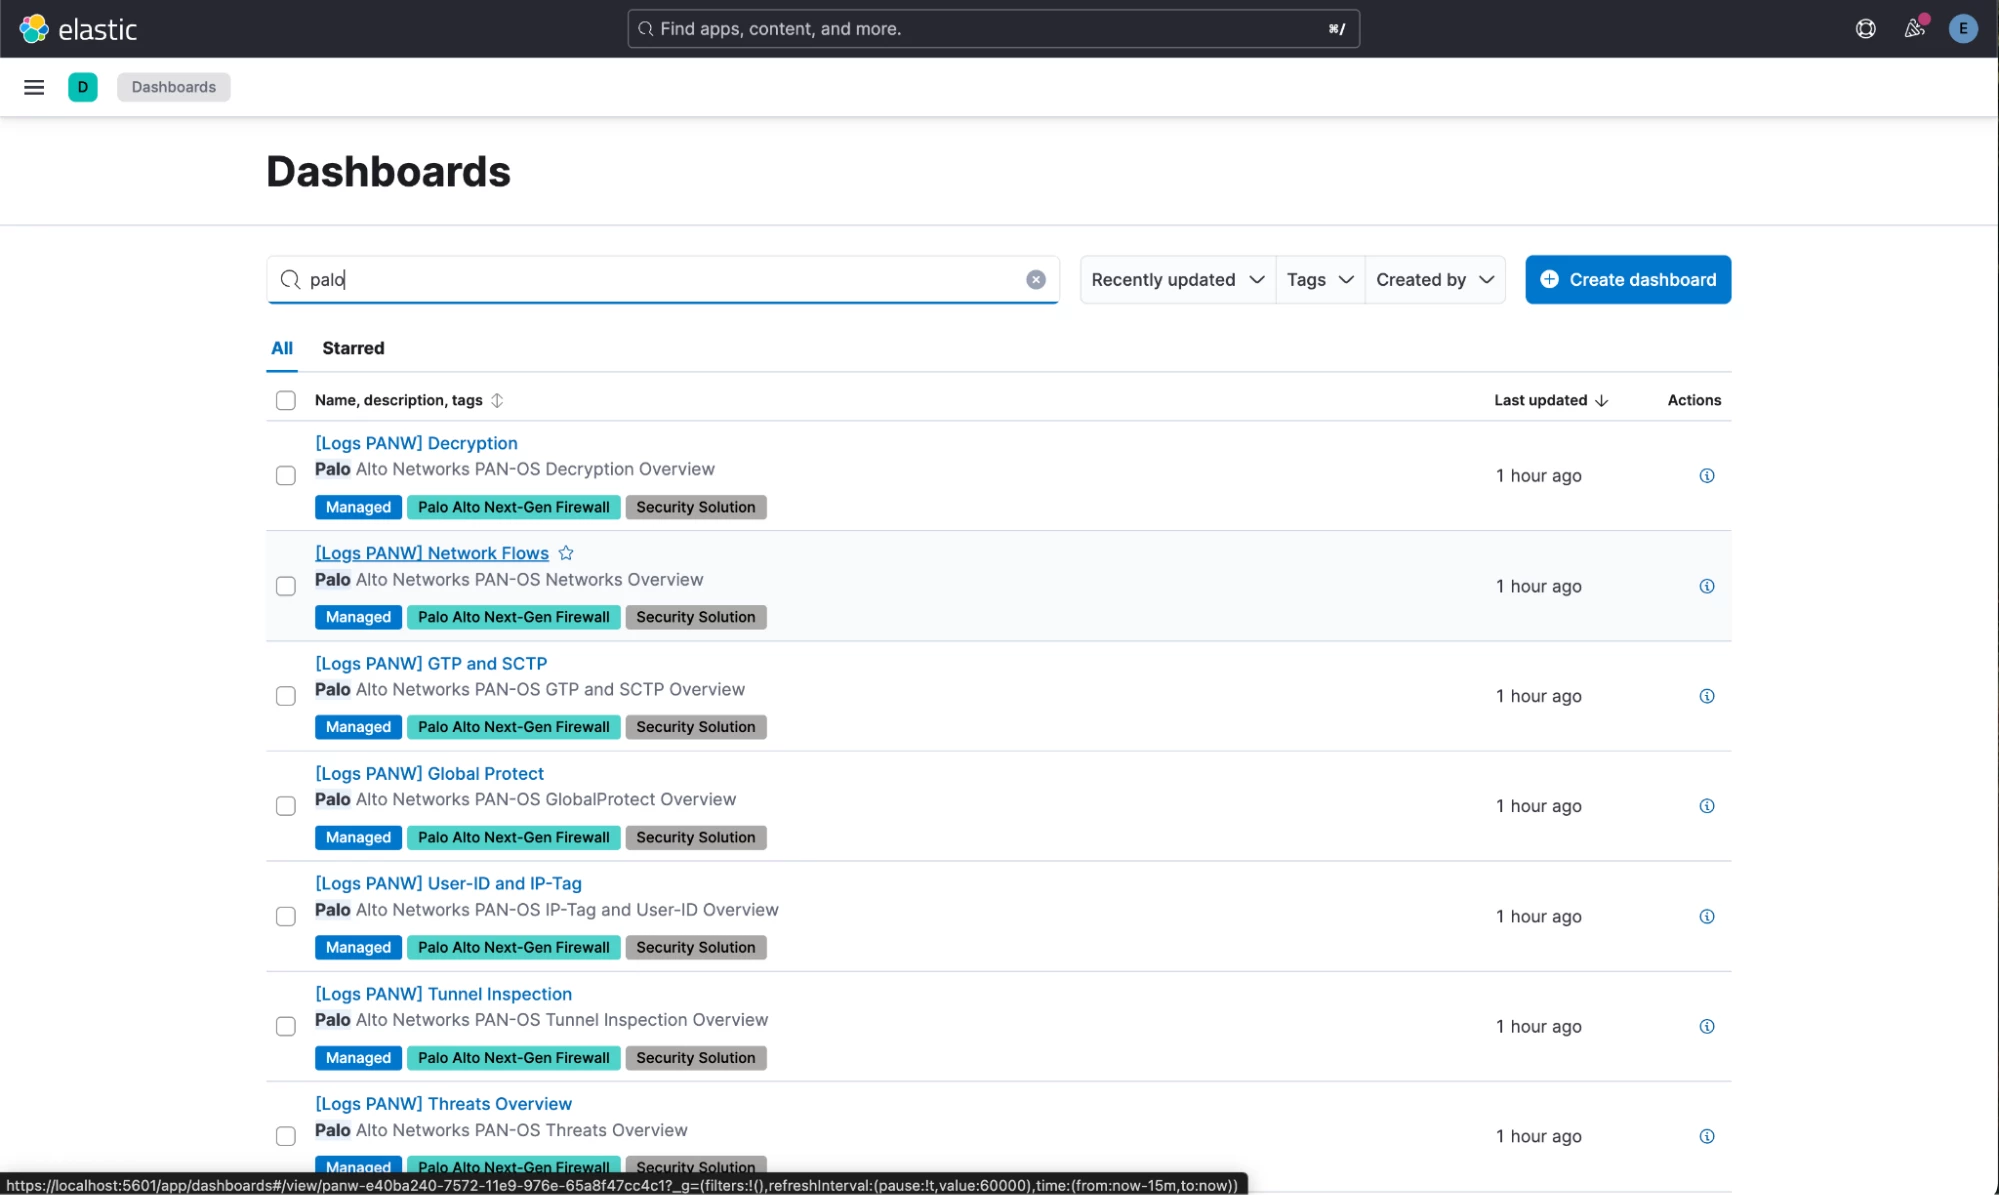The image size is (1999, 1195).
Task: Check the Tunnel Inspection dashboard row
Action: point(286,1026)
